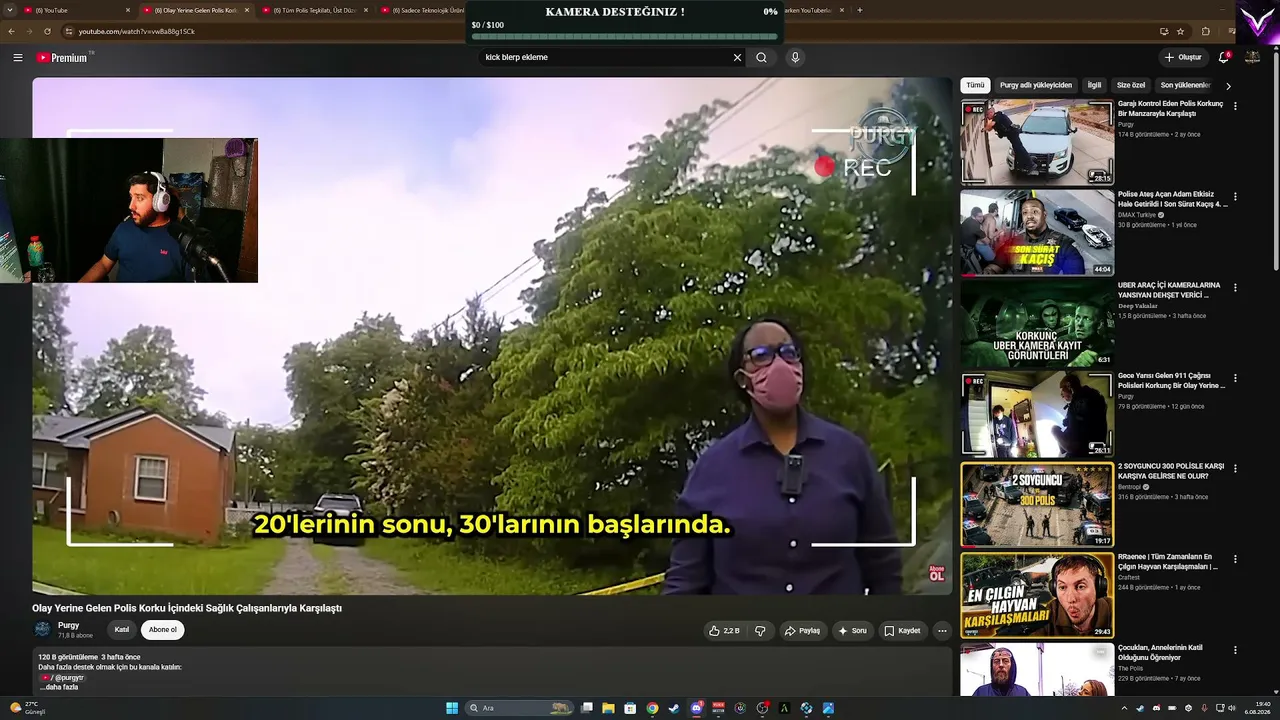The image size is (1280, 720).
Task: Select 'Purgy adlı yükleyiciden' filter chip
Action: (x=1036, y=85)
